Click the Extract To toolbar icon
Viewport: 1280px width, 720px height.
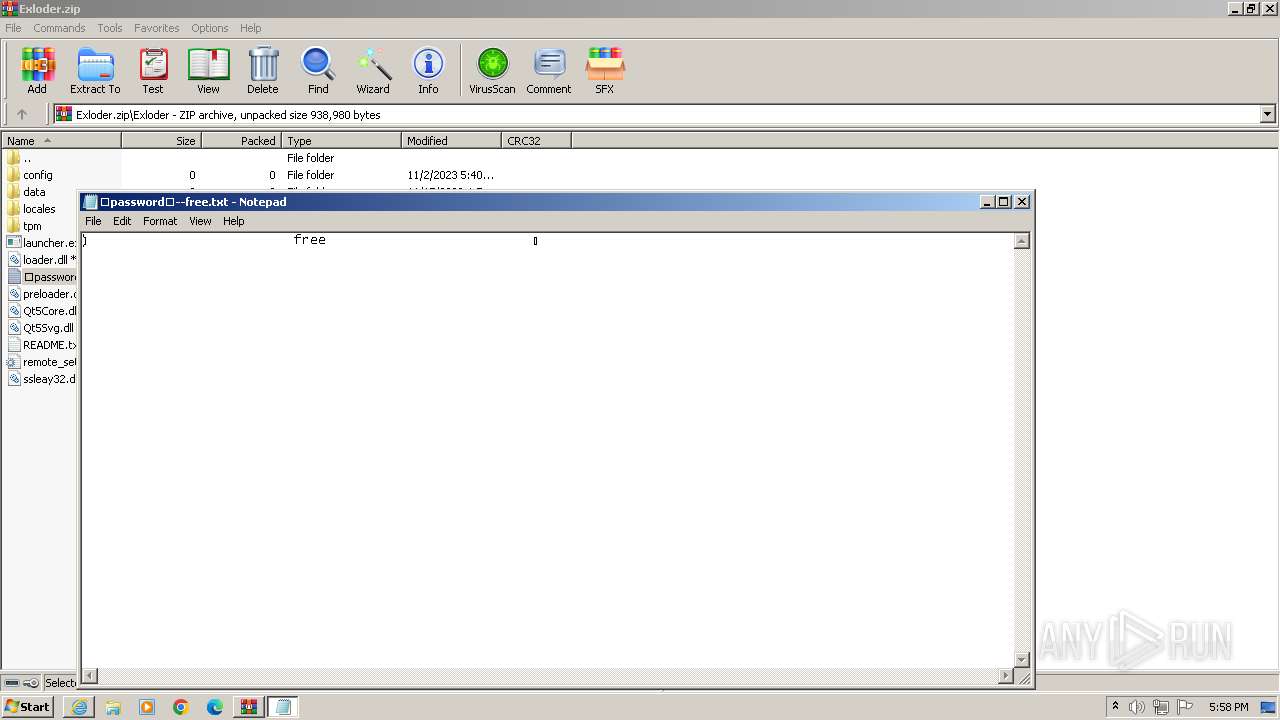95,71
